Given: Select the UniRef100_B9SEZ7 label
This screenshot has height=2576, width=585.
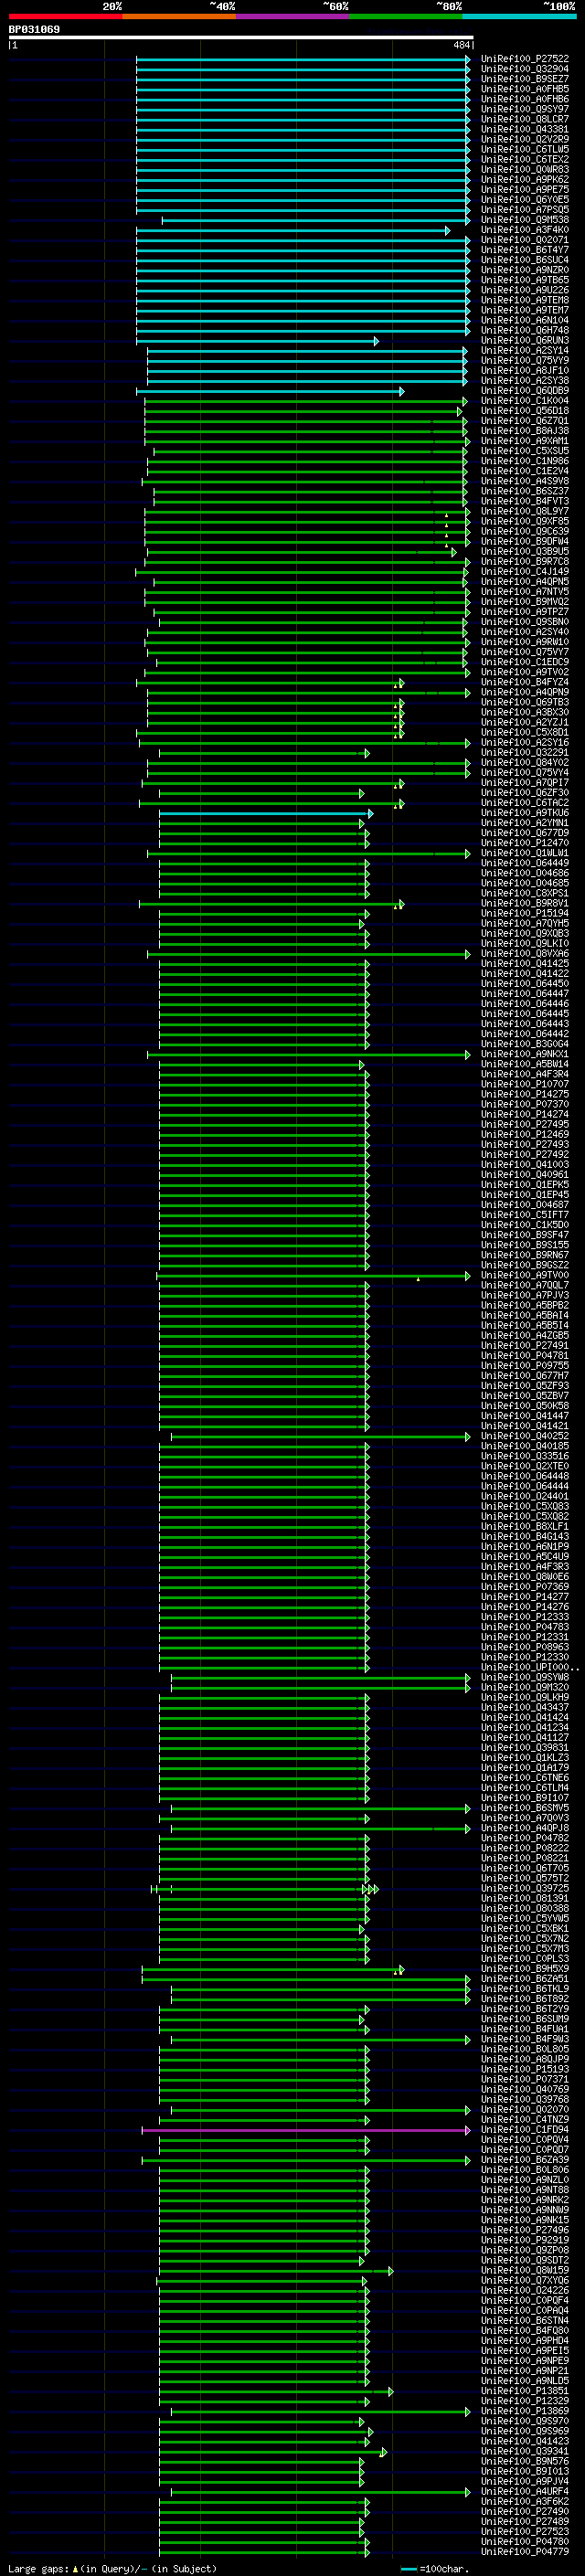Looking at the screenshot, I should pyautogui.click(x=524, y=79).
